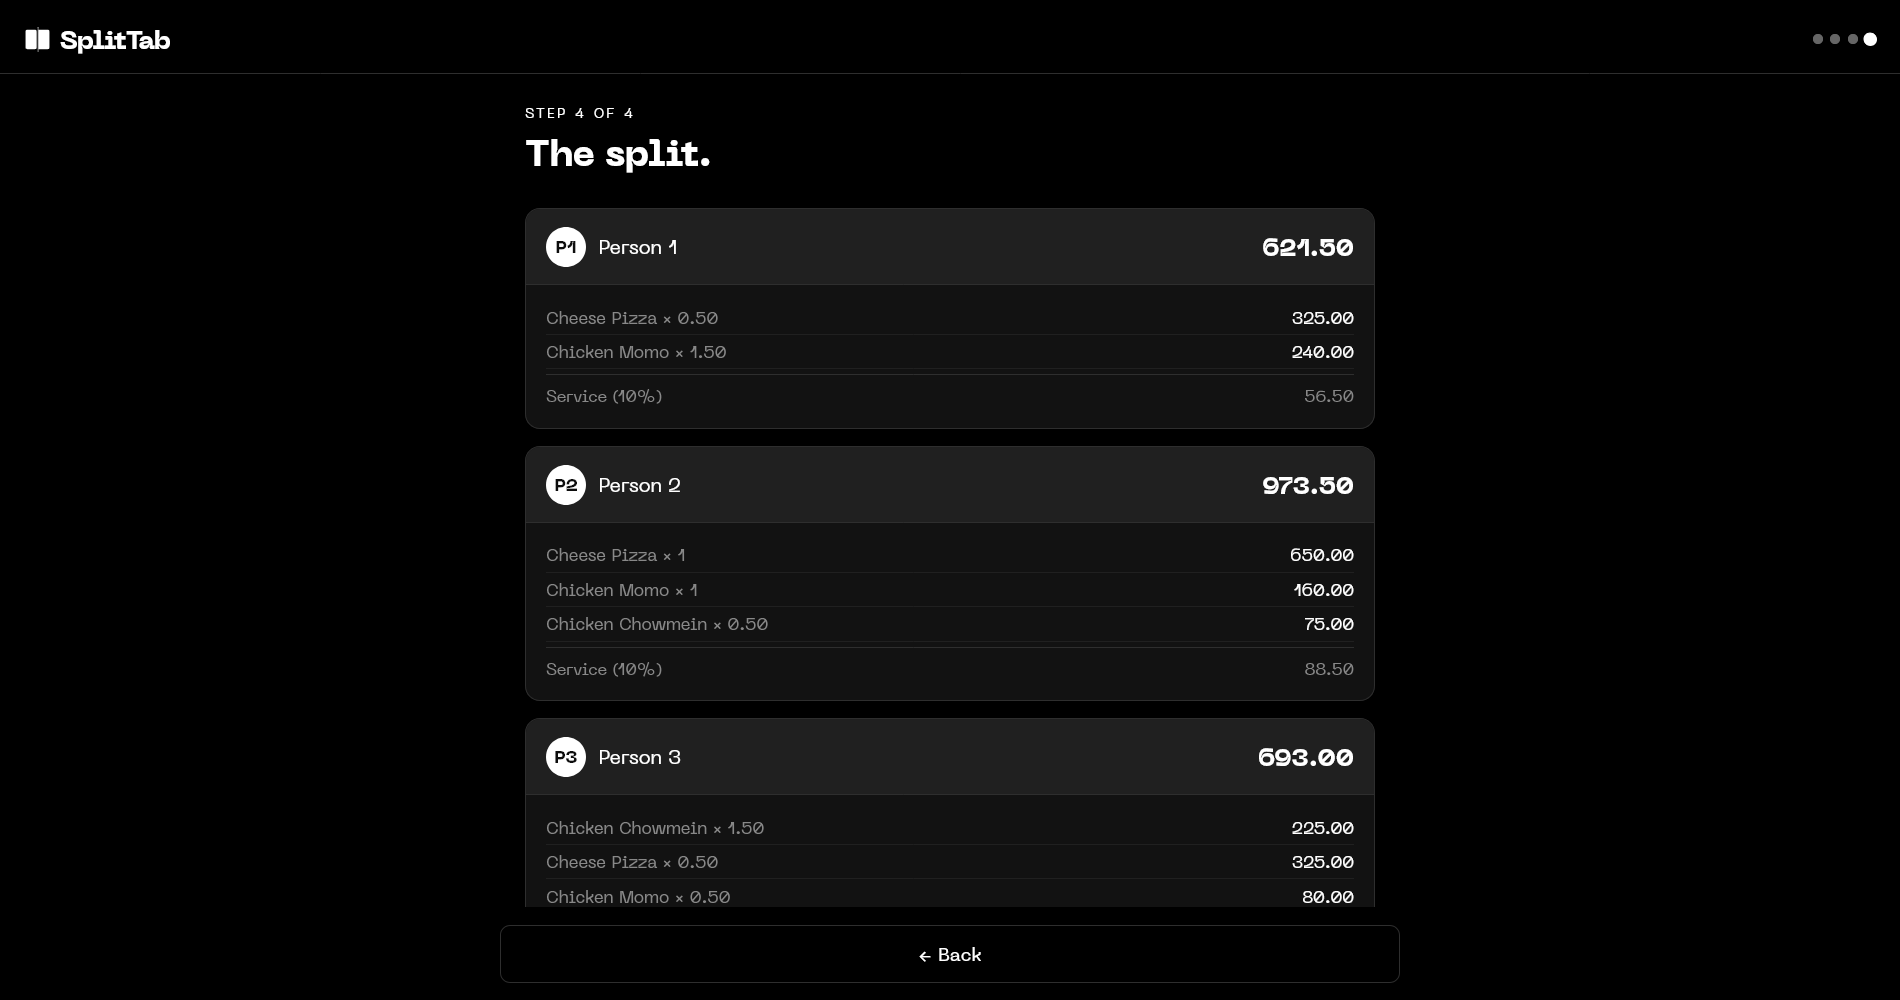Click the second step progress dot
1900x1000 pixels.
(x=1835, y=39)
